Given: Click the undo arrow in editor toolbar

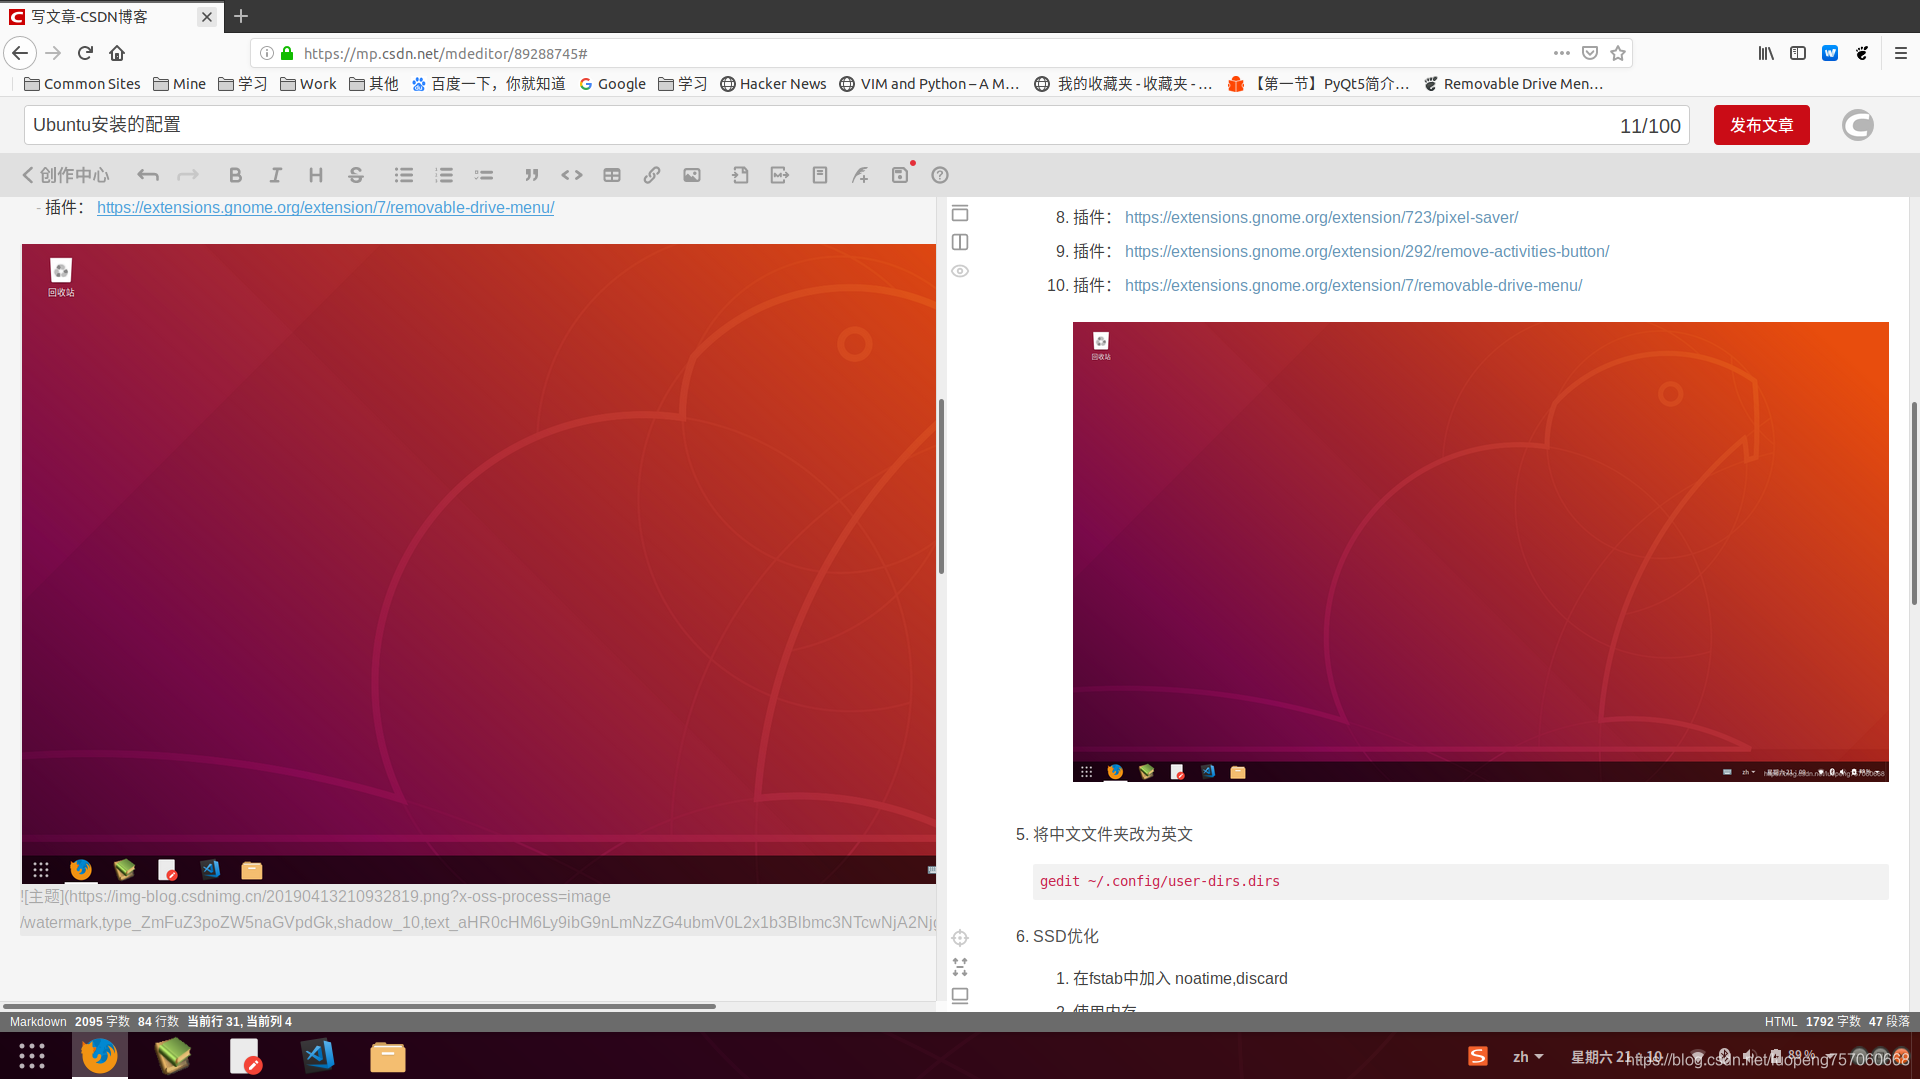Looking at the screenshot, I should click(x=148, y=175).
